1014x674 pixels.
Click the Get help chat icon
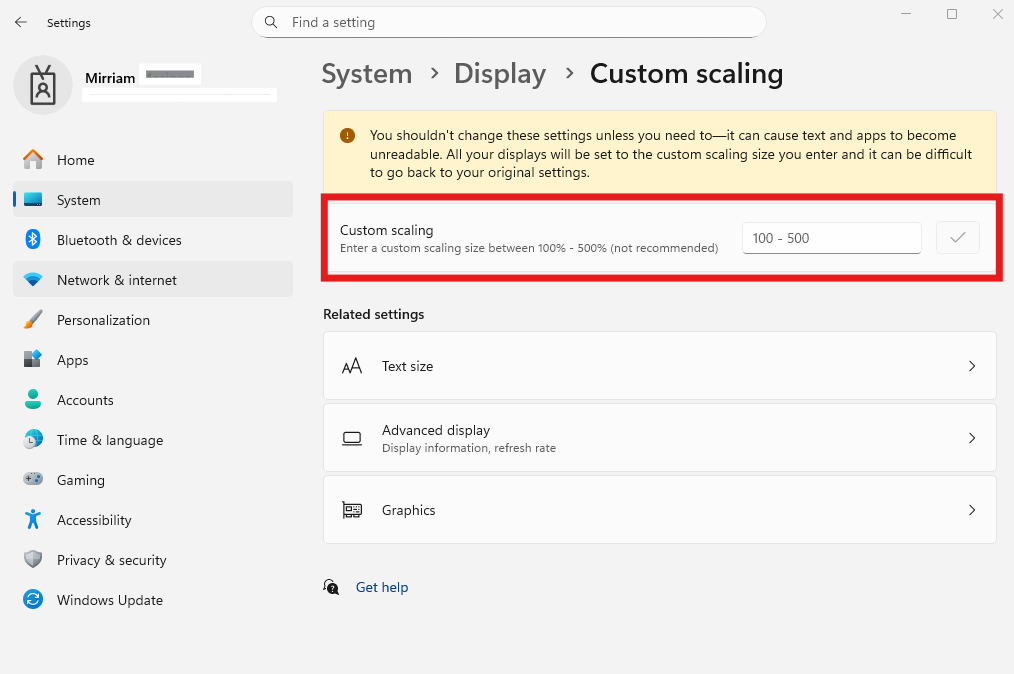point(331,587)
